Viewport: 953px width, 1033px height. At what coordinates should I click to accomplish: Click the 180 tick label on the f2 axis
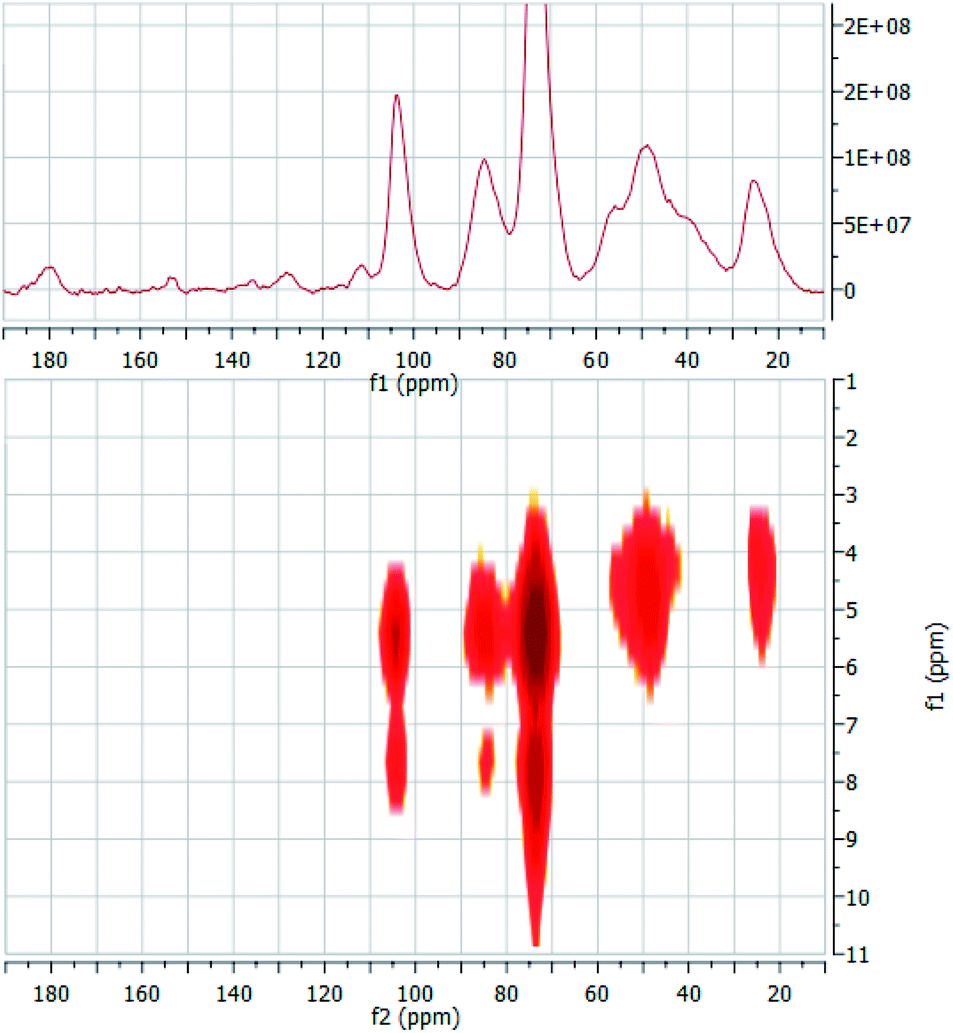[x=51, y=993]
